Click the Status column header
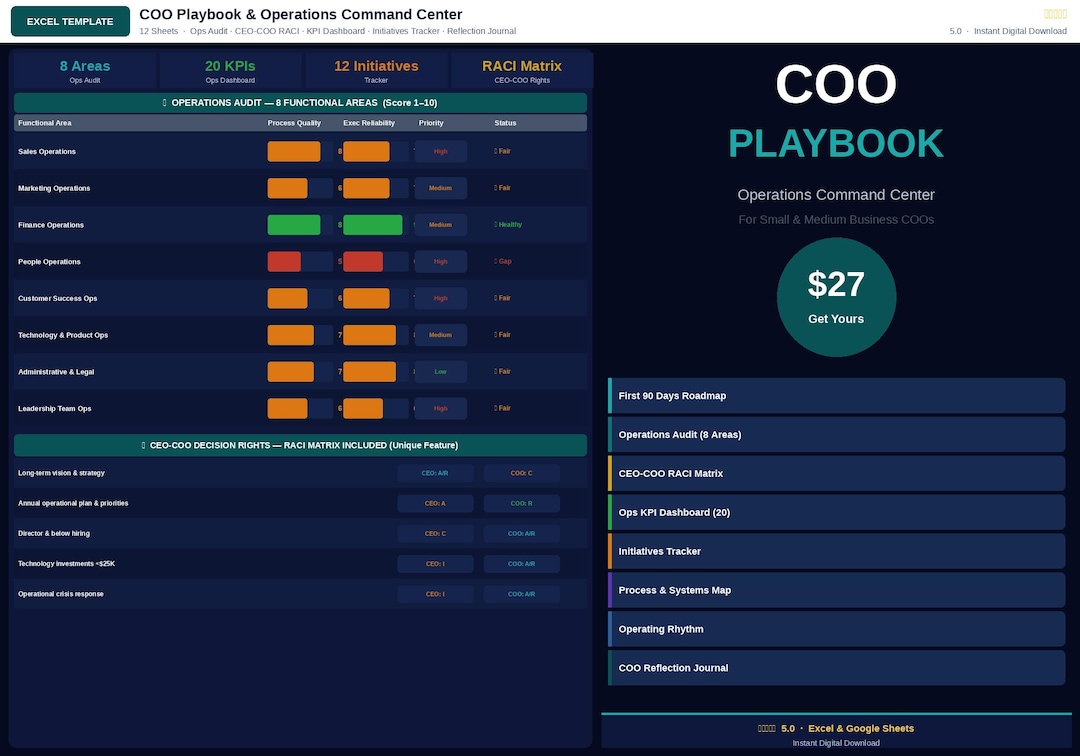The width and height of the screenshot is (1080, 756). pyautogui.click(x=505, y=123)
